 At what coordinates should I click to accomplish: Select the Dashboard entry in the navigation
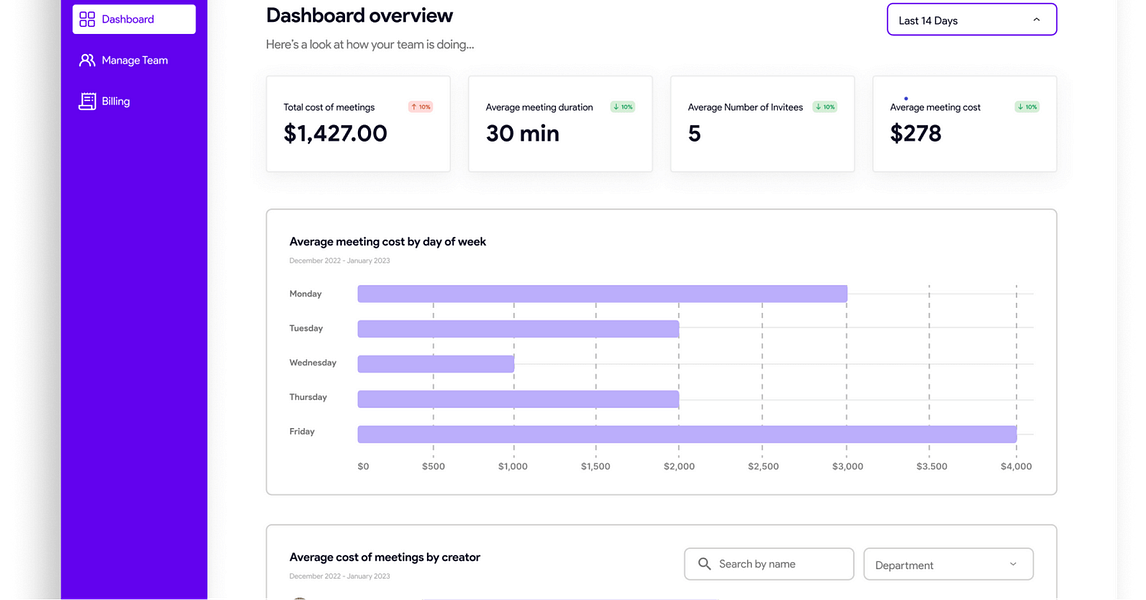tap(127, 18)
